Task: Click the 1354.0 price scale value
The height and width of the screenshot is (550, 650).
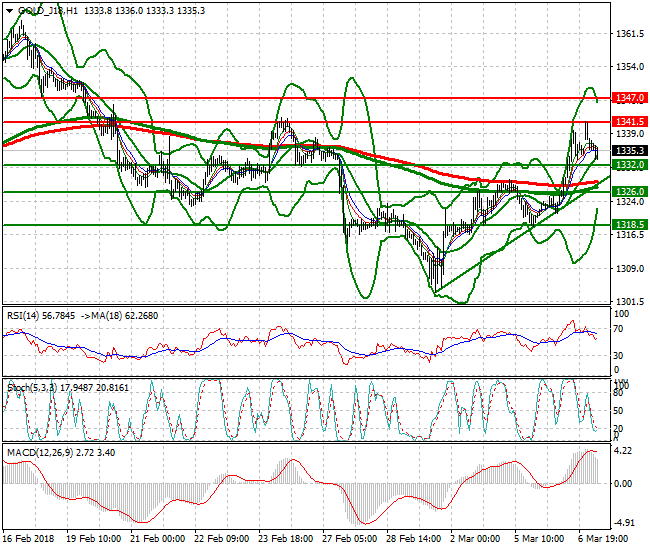Action: tap(630, 67)
